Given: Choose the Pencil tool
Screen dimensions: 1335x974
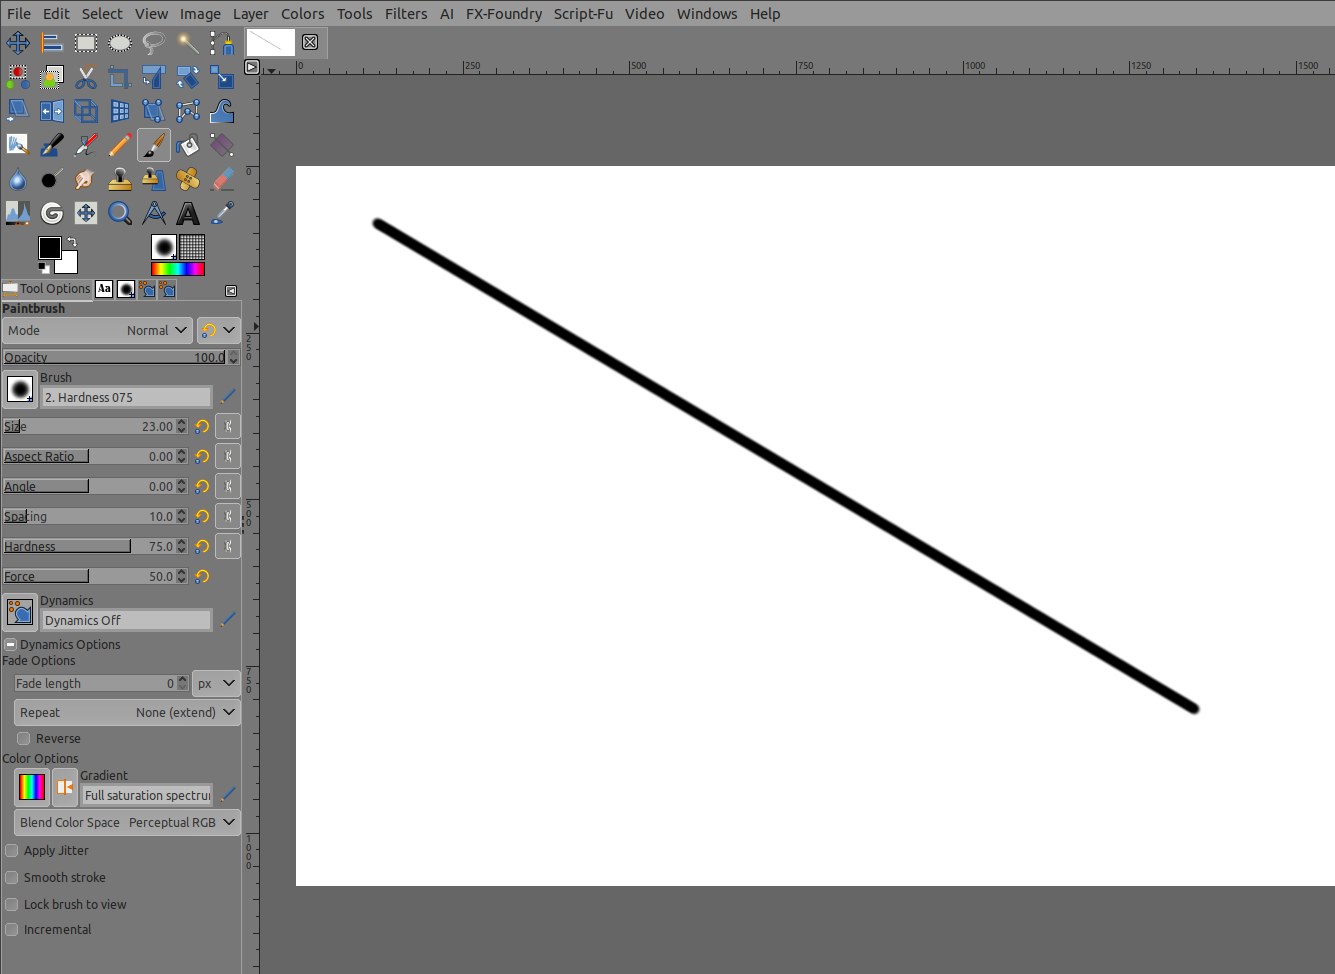Looking at the screenshot, I should (120, 145).
